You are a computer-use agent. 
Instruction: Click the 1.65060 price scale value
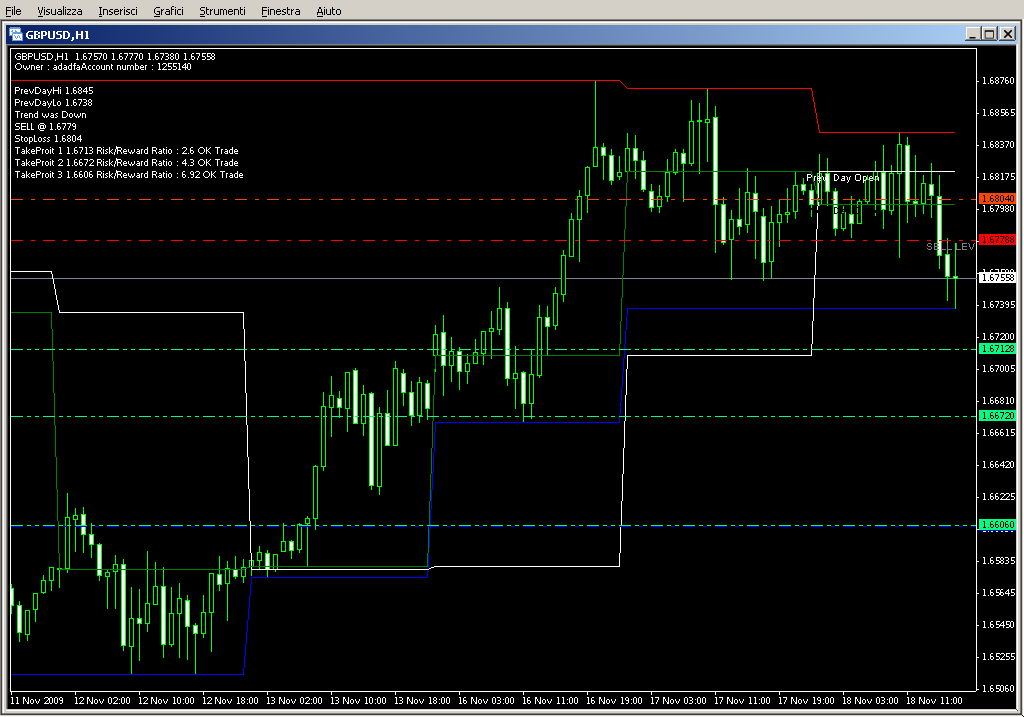[999, 688]
